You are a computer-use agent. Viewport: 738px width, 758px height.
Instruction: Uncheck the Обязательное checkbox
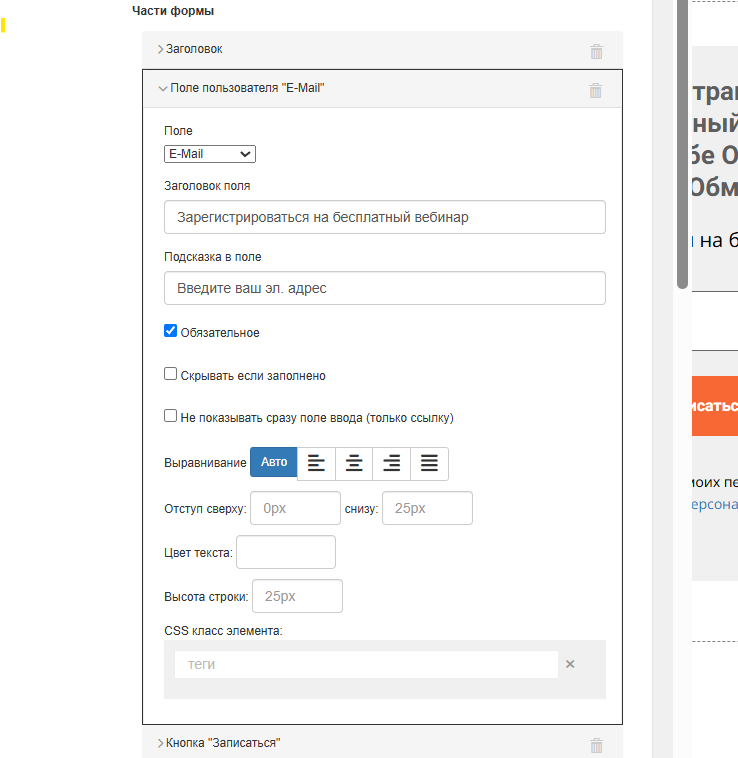(171, 331)
